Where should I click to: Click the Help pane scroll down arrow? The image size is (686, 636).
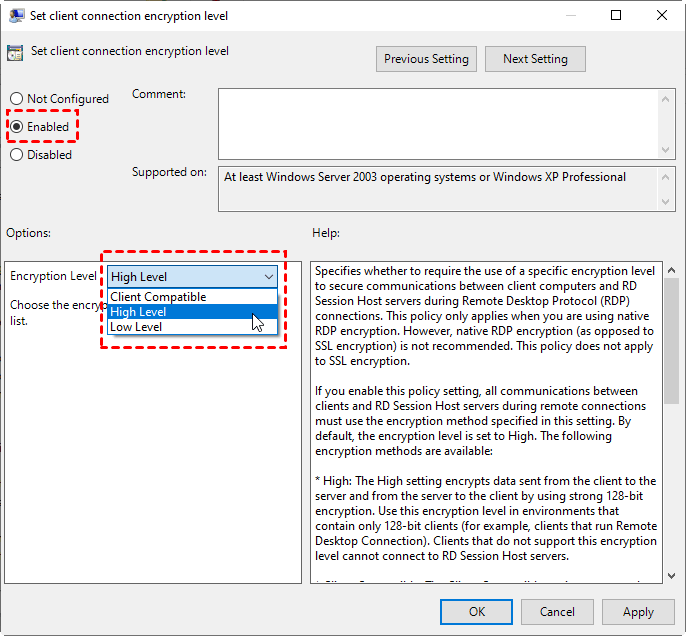click(672, 576)
